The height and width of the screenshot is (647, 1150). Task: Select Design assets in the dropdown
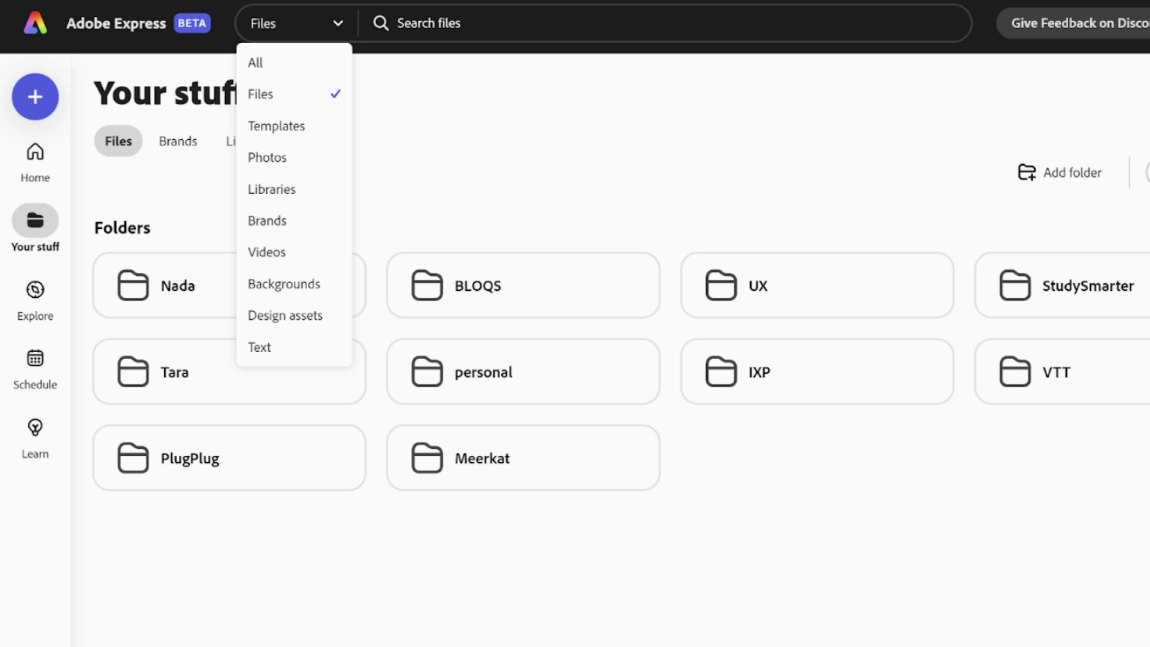286,316
